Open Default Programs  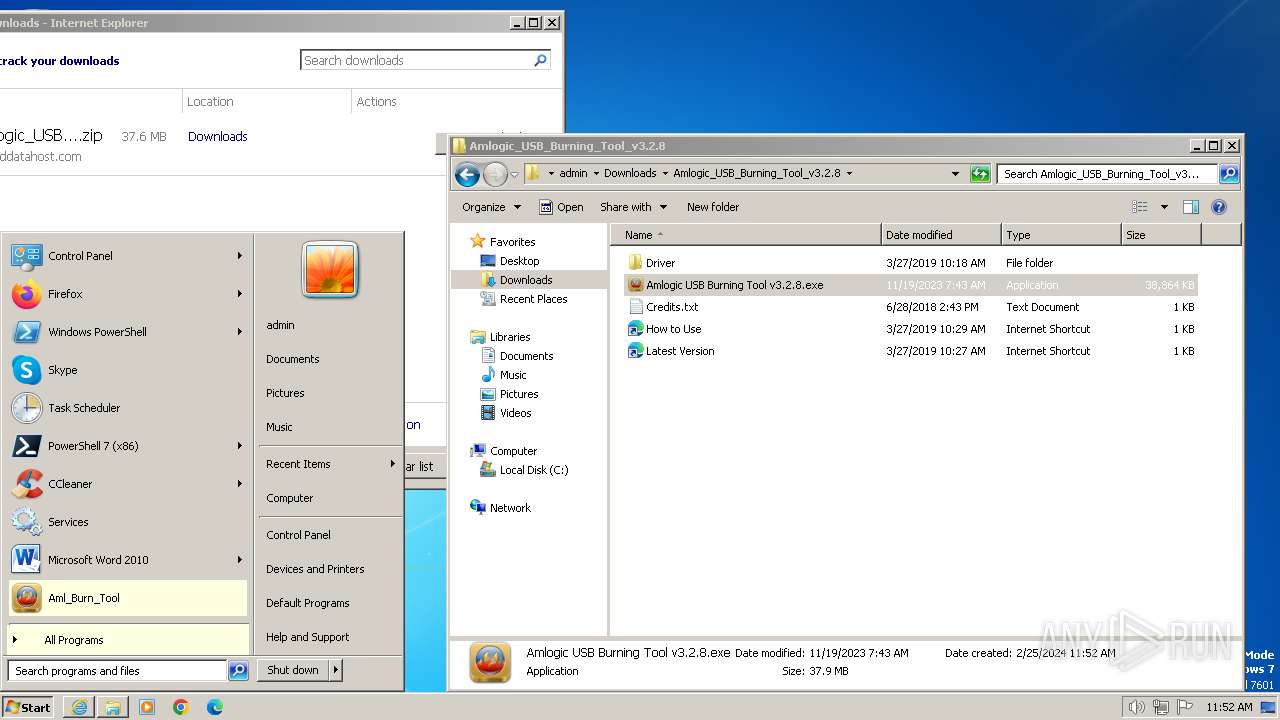pos(308,603)
